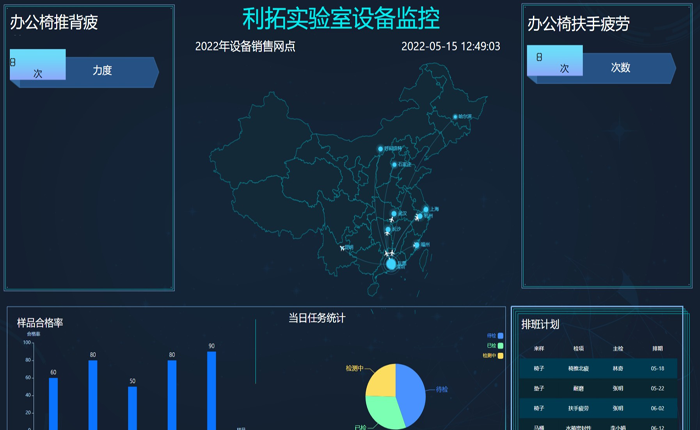Click the Shijiazhuang (石家庄) map marker
The image size is (700, 430).
click(394, 164)
